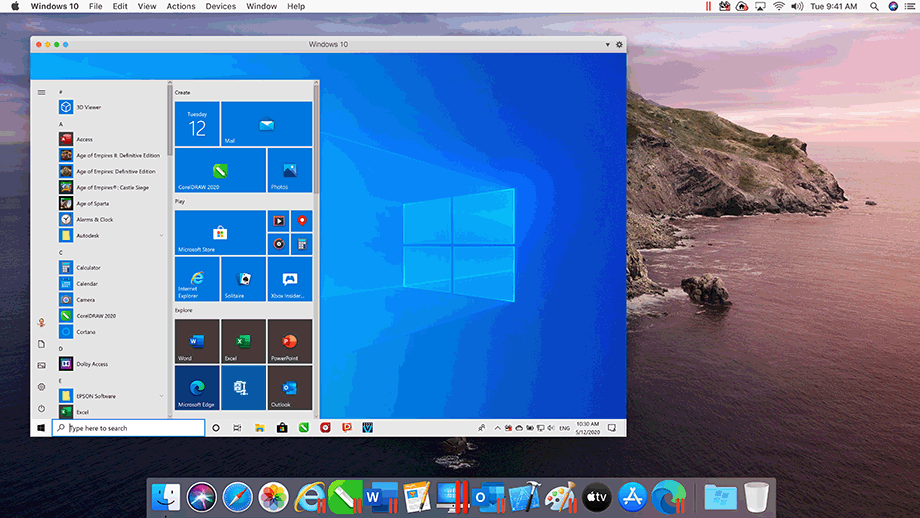Open Task View on the Windows taskbar
This screenshot has height=518, width=920.
(x=237, y=428)
